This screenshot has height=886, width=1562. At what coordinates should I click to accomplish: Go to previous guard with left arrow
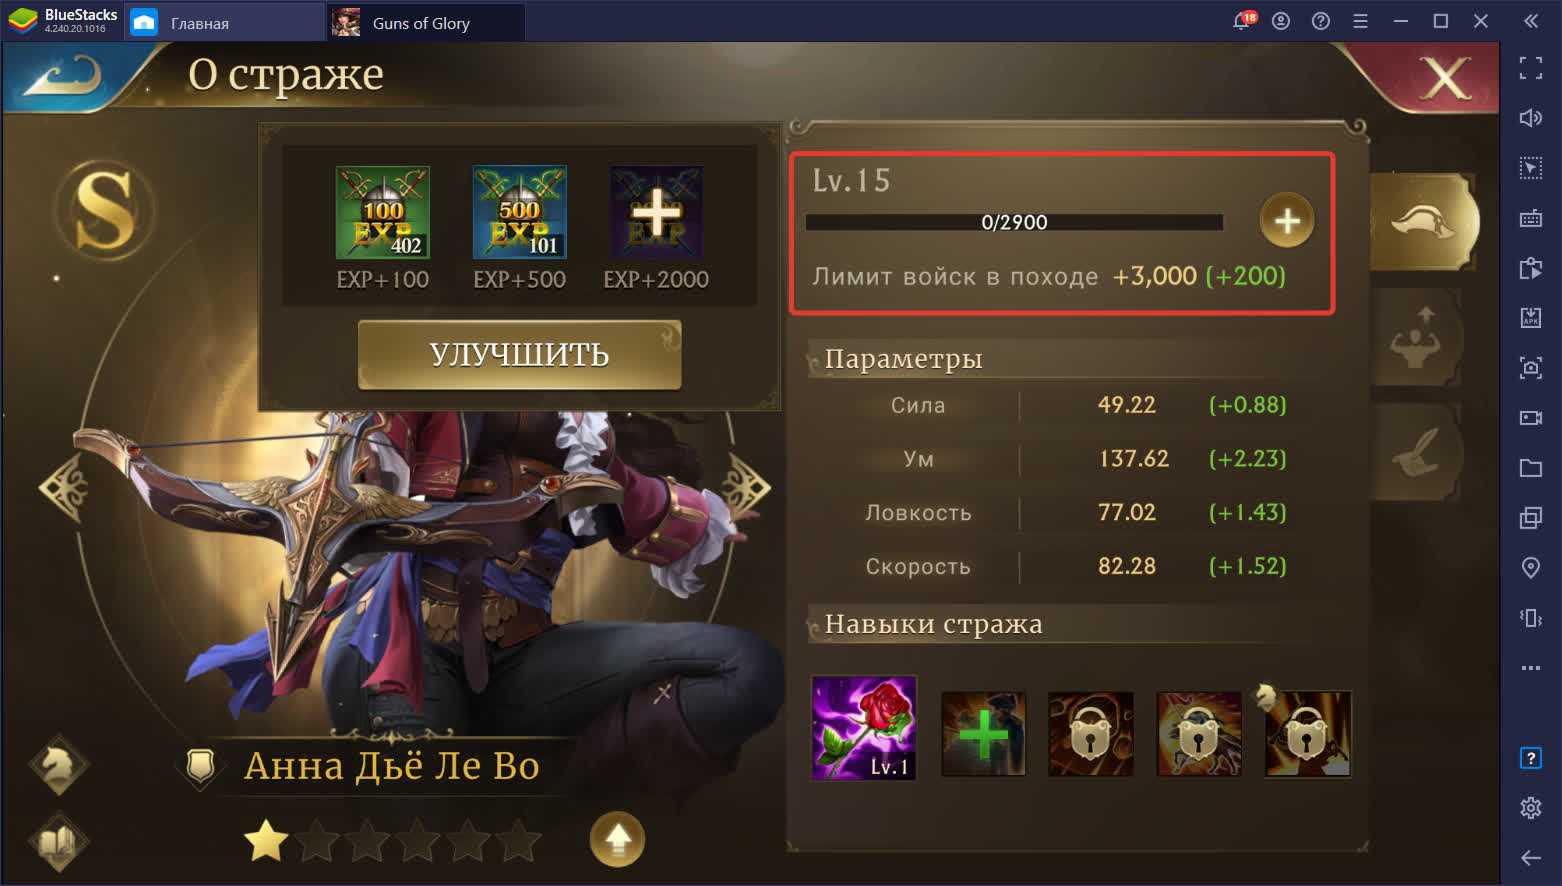(x=64, y=488)
